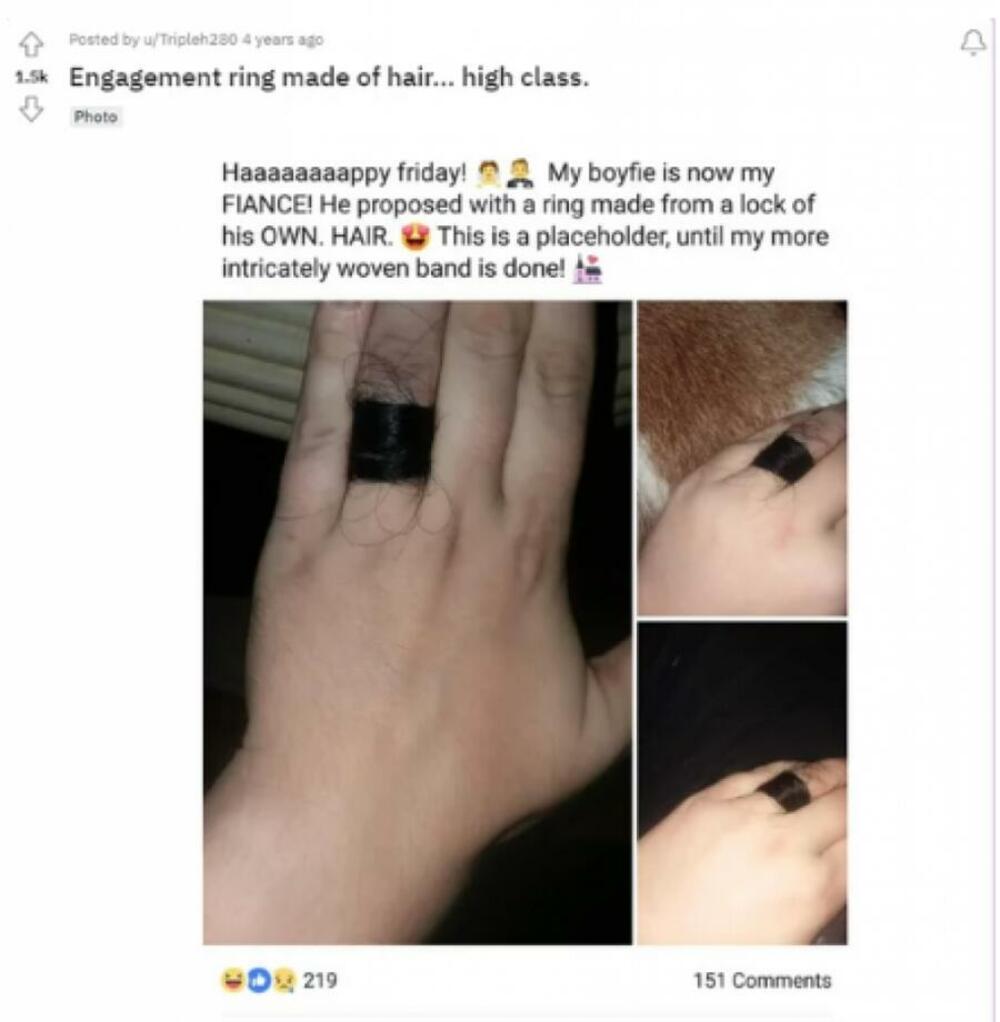The height and width of the screenshot is (1022, 1000).
Task: Open the bottom-right dark background photo
Action: point(743,783)
